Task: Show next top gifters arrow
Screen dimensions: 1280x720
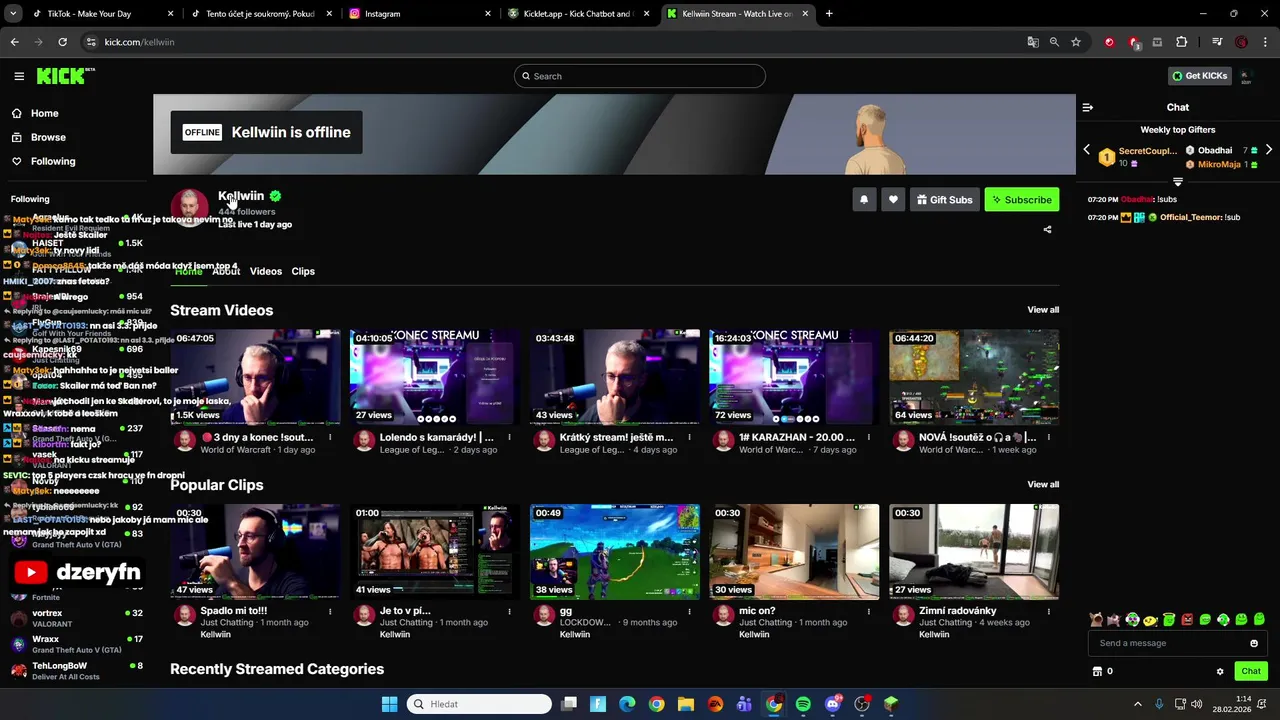Action: pyautogui.click(x=1268, y=150)
